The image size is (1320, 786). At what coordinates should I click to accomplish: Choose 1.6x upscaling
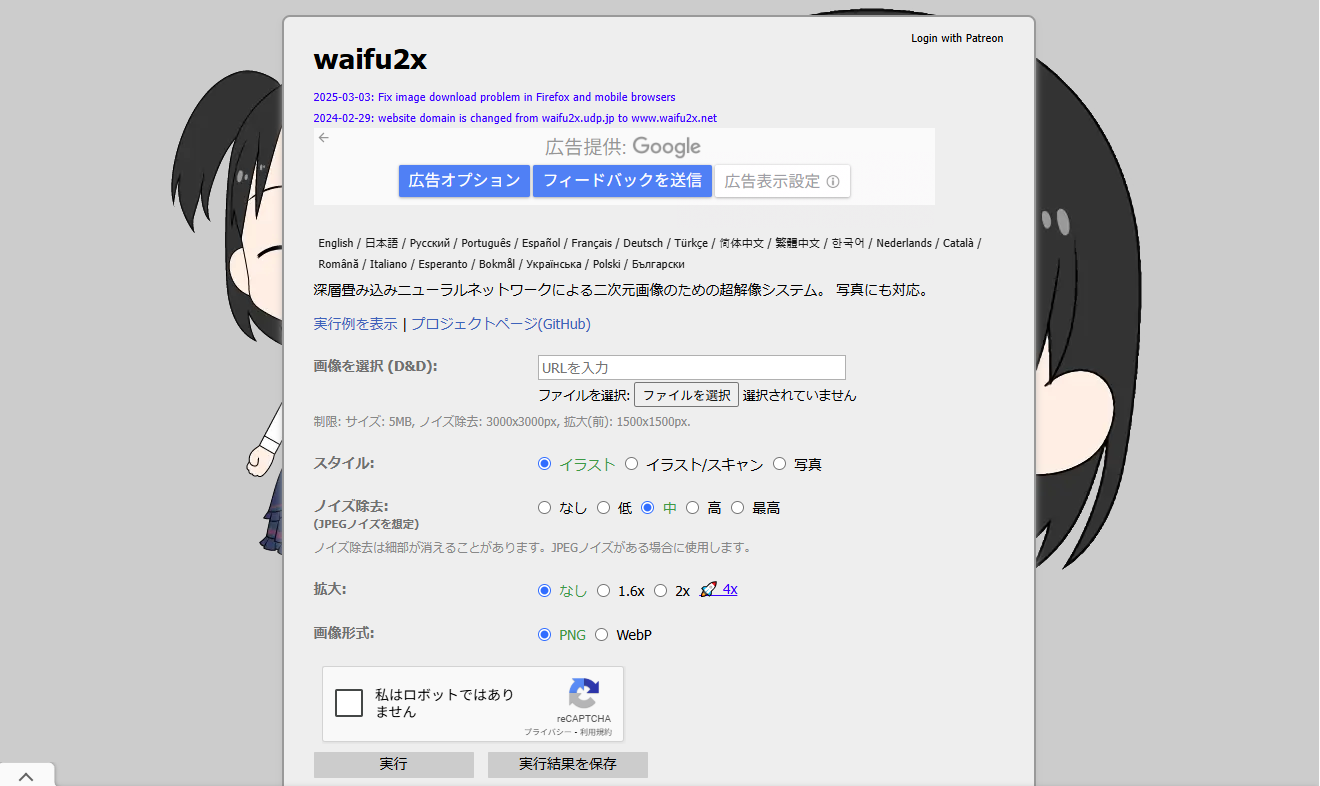point(603,591)
